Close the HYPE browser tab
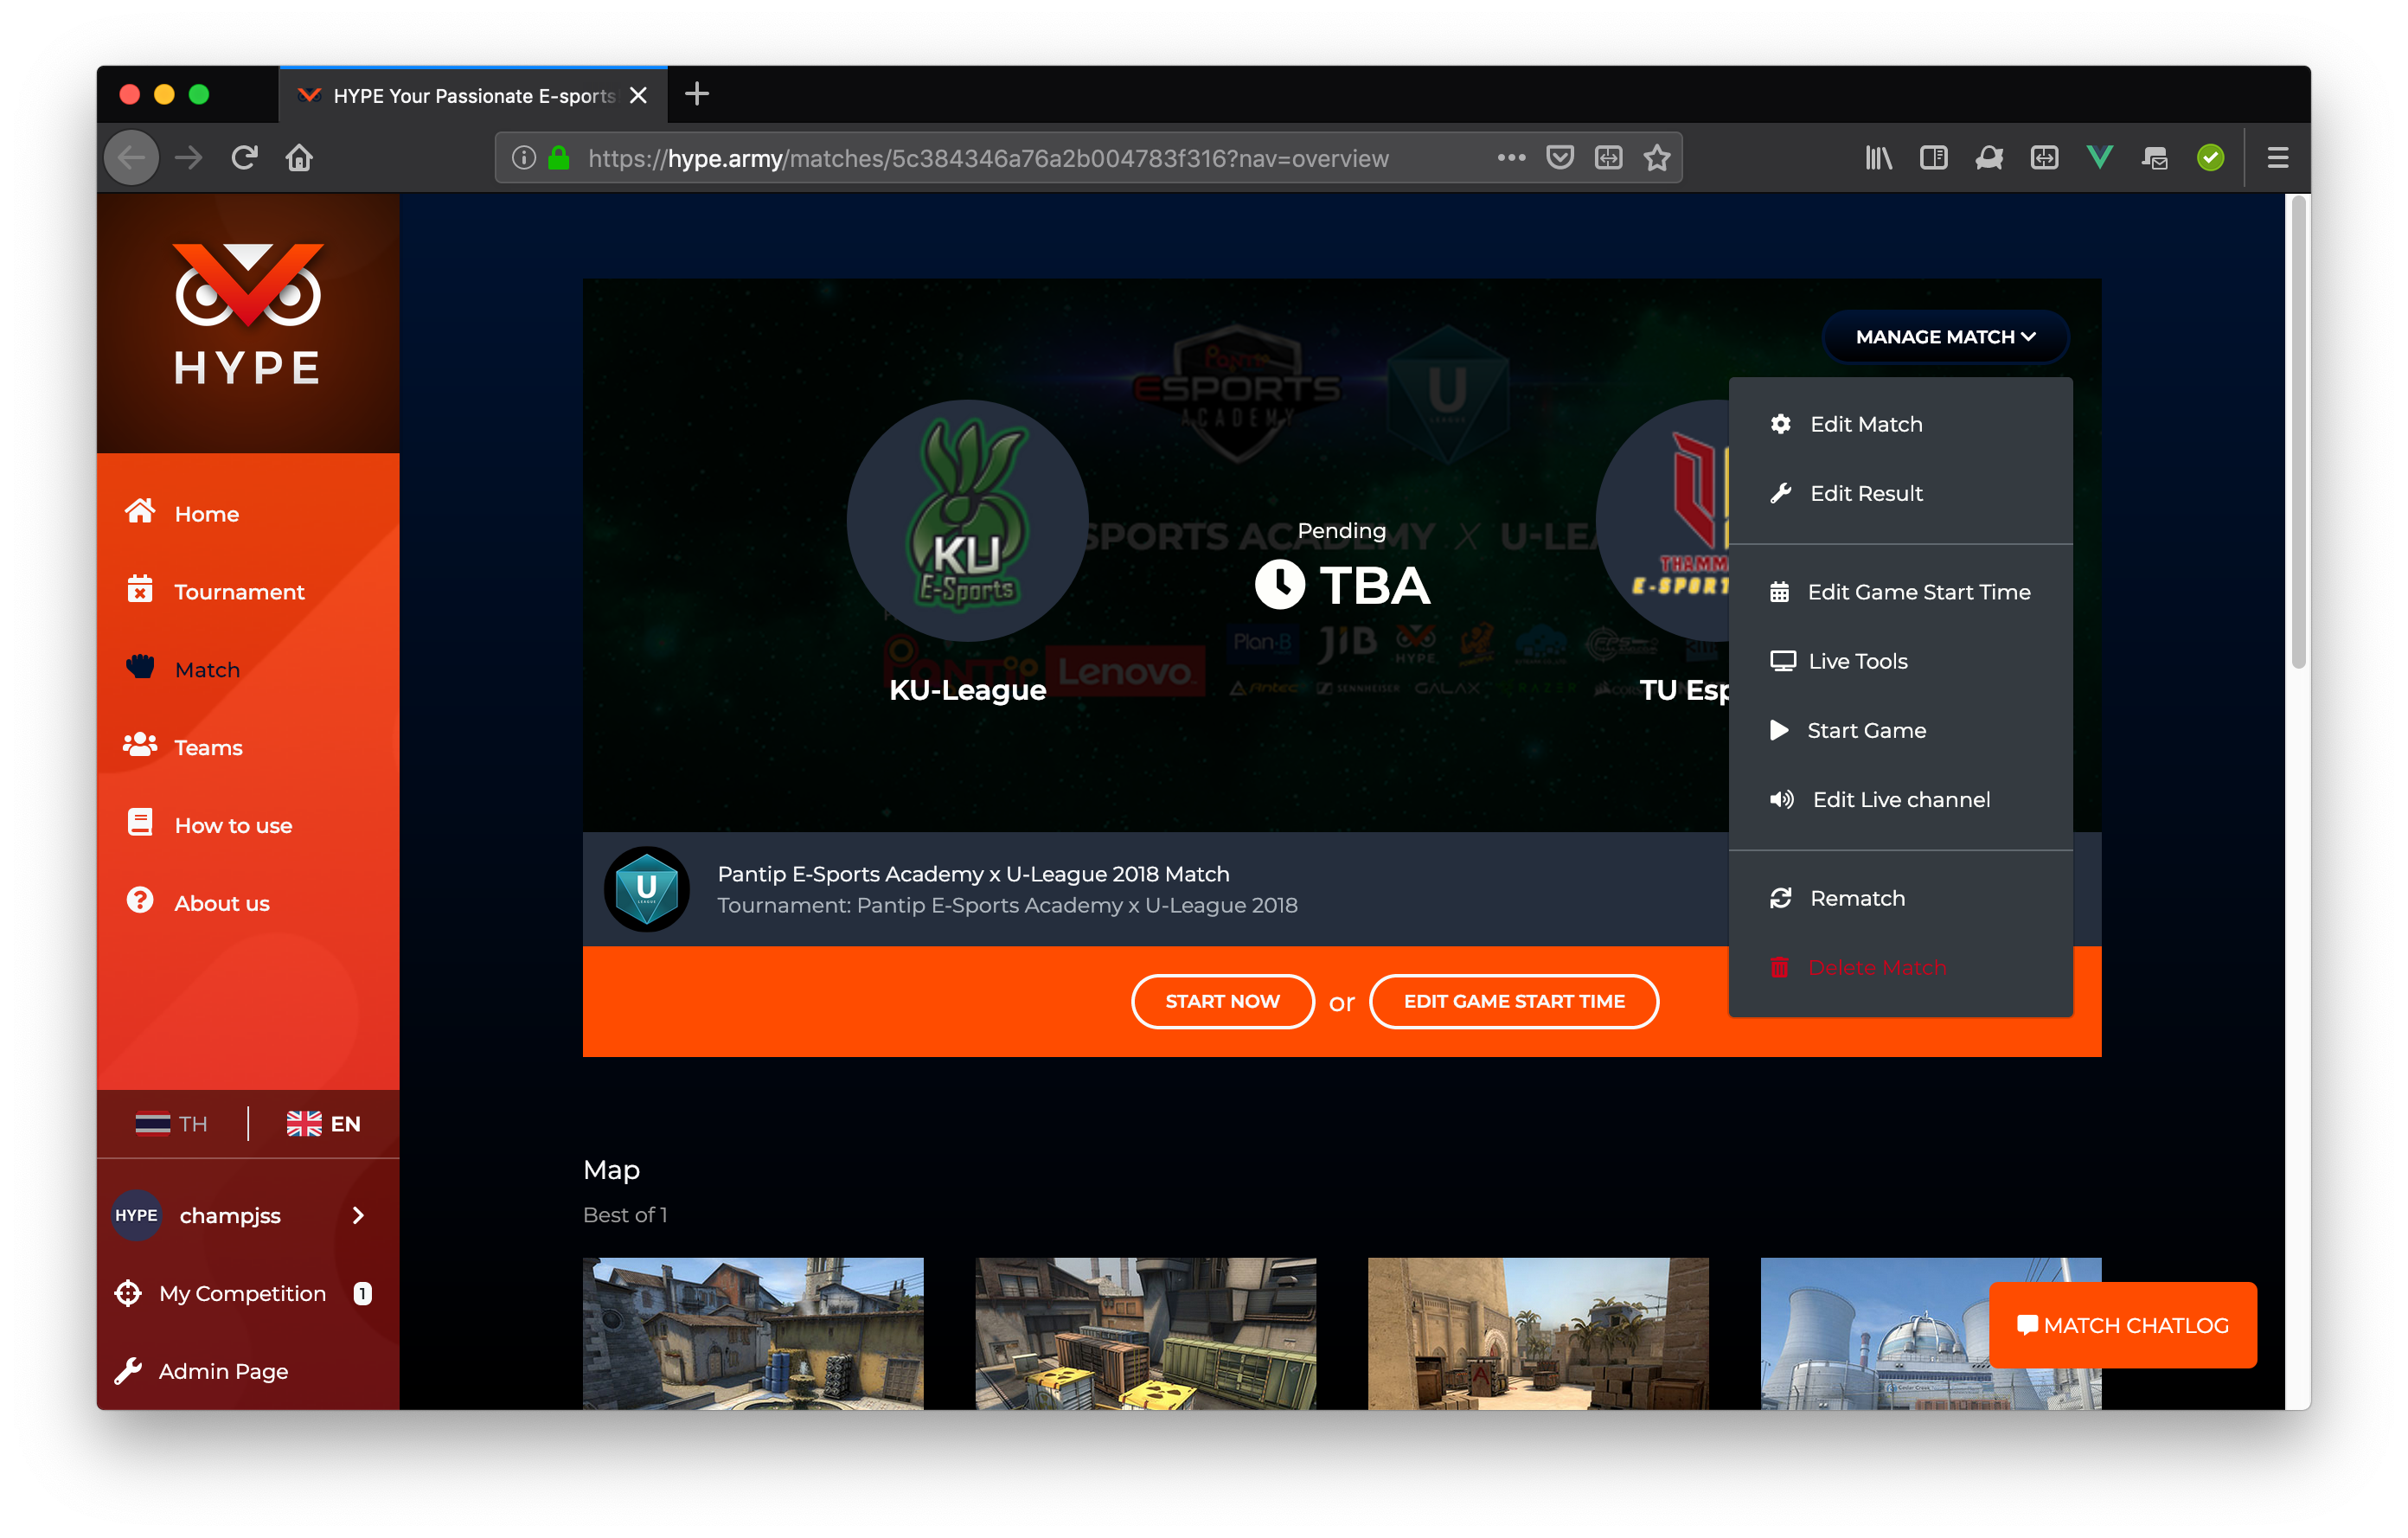The image size is (2408, 1538). click(638, 95)
